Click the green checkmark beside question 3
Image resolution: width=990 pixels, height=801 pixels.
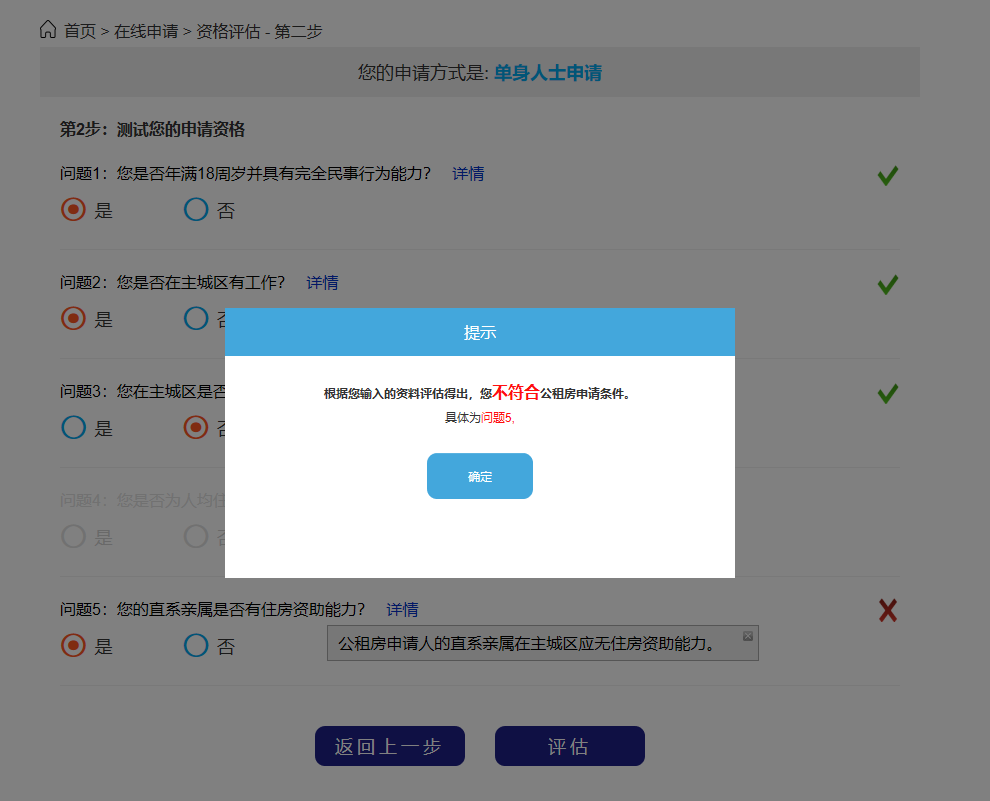pos(886,393)
